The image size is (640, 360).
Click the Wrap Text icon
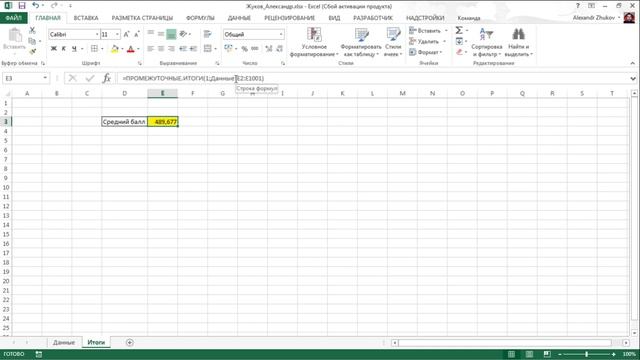(x=208, y=34)
